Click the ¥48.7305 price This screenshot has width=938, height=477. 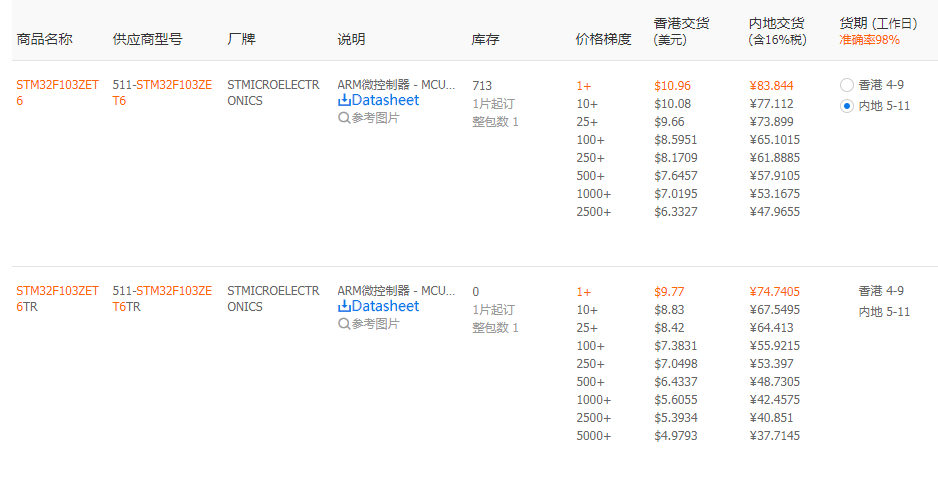[x=775, y=381]
